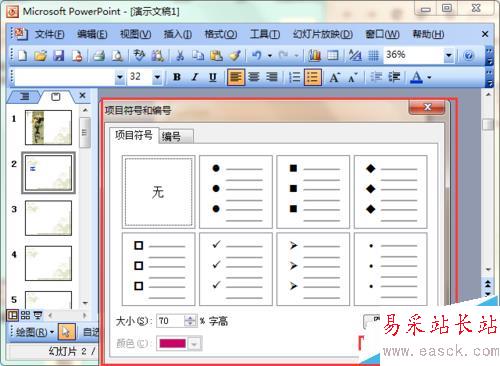
Task: Toggle numbered list formatting
Action: tap(295, 77)
